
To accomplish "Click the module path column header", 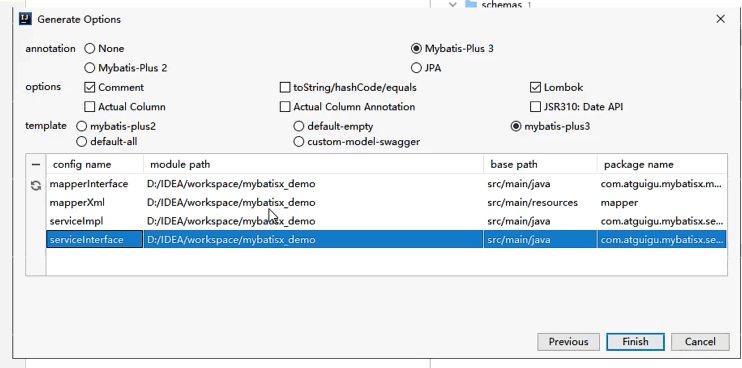I will (x=313, y=165).
